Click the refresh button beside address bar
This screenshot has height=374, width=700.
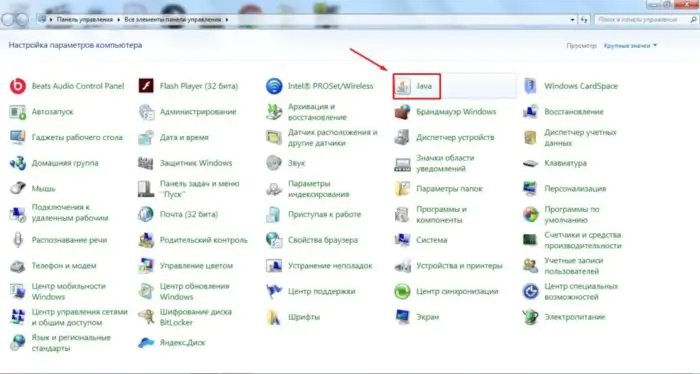tap(584, 20)
